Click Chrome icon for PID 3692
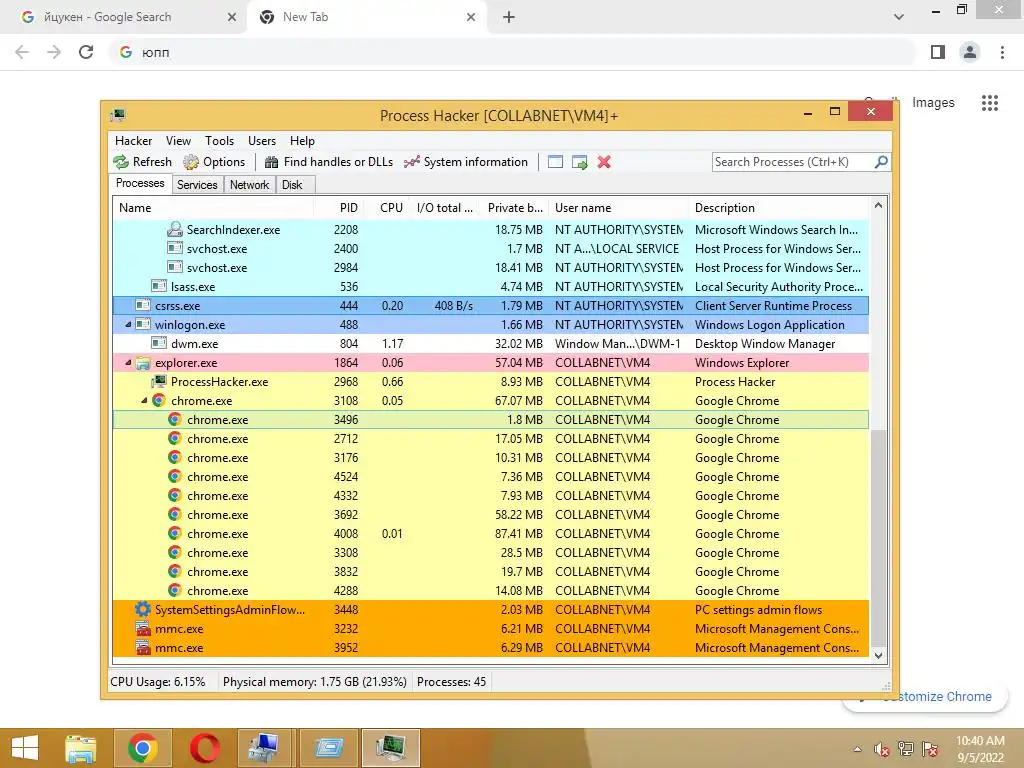The width and height of the screenshot is (1024, 768). tap(174, 514)
